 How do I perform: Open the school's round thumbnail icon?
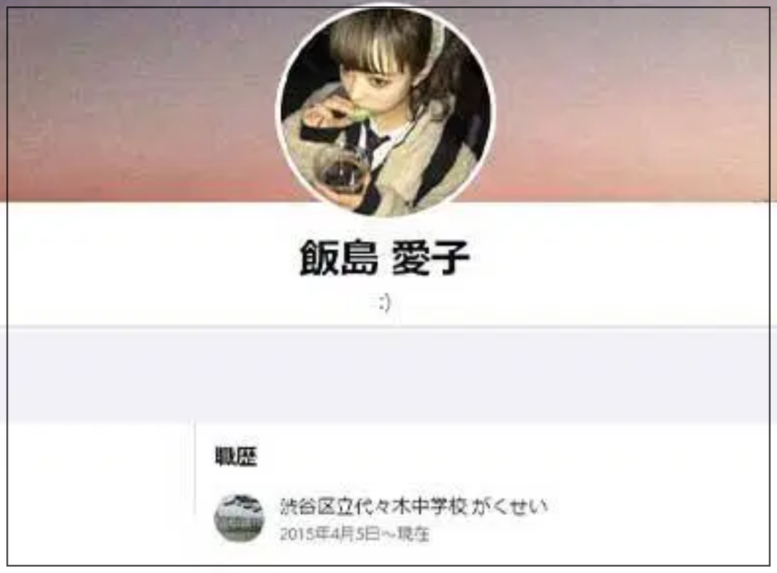pyautogui.click(x=239, y=518)
